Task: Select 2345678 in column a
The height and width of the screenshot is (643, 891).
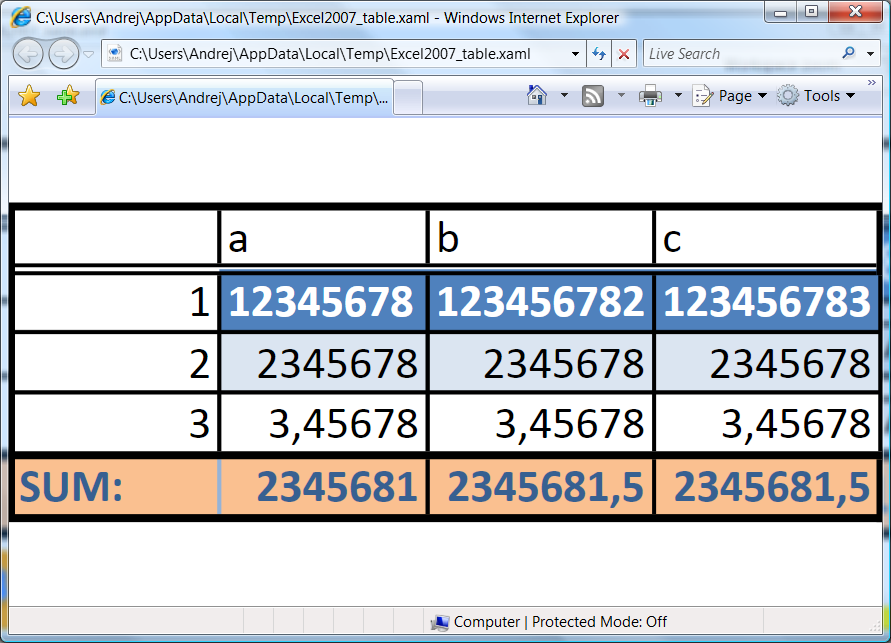Action: (323, 363)
